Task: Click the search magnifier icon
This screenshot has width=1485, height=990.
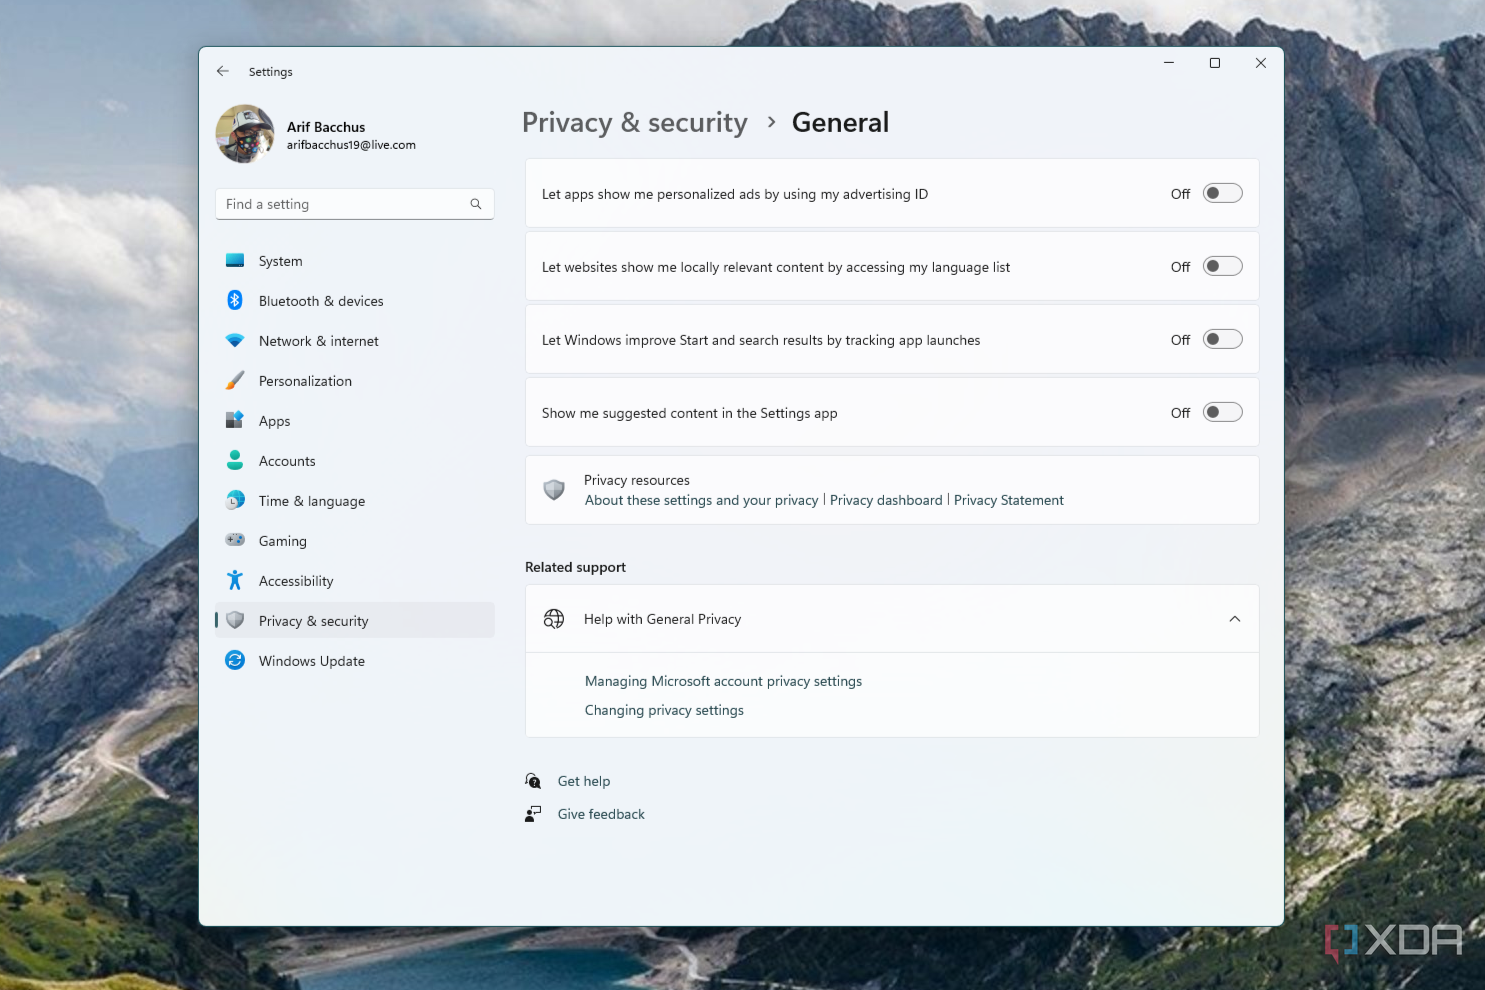Action: 476,204
